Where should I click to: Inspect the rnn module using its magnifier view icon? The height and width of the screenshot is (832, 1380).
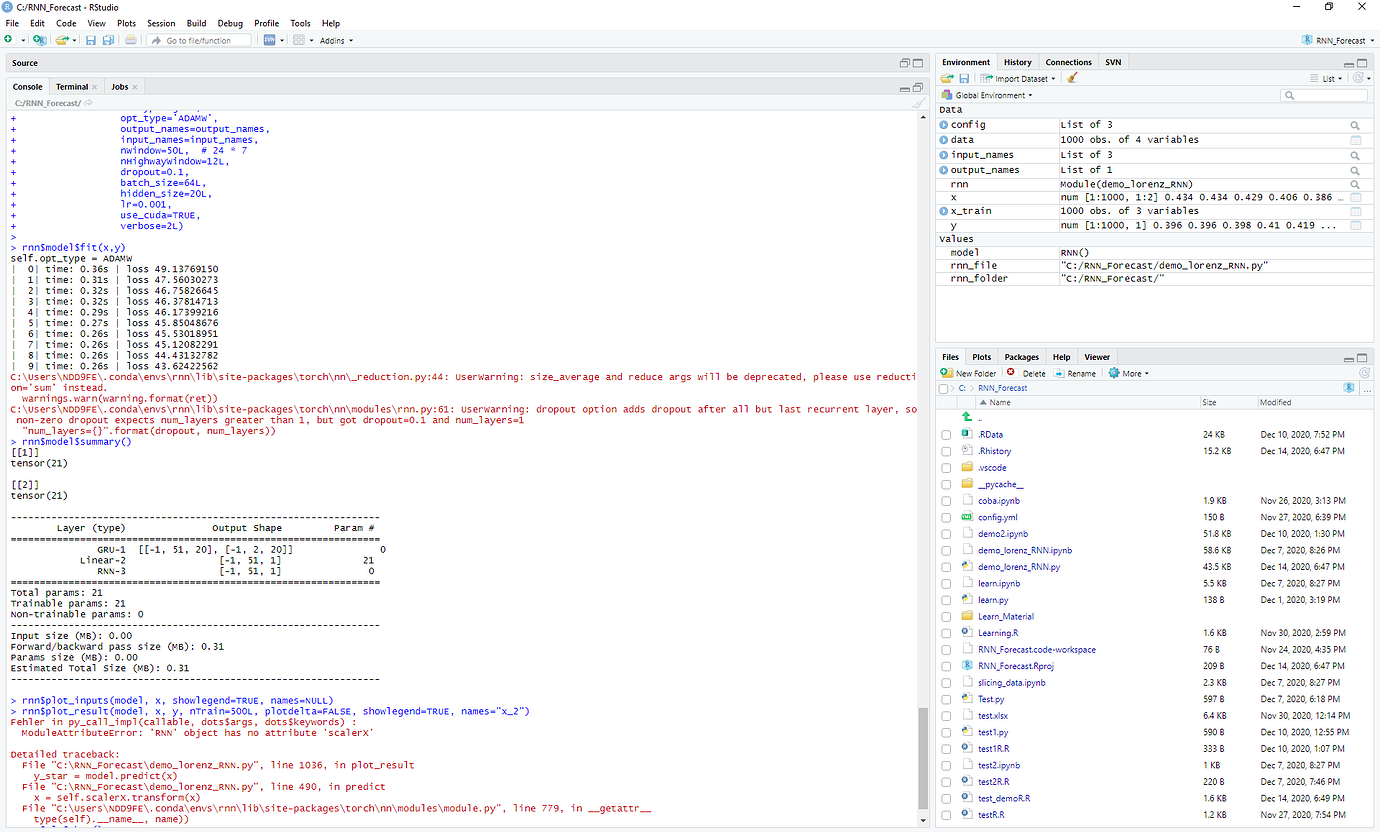point(1356,183)
